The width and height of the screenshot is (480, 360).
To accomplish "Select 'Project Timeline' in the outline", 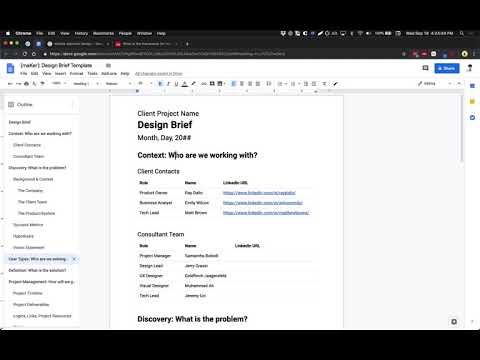I will [28, 293].
